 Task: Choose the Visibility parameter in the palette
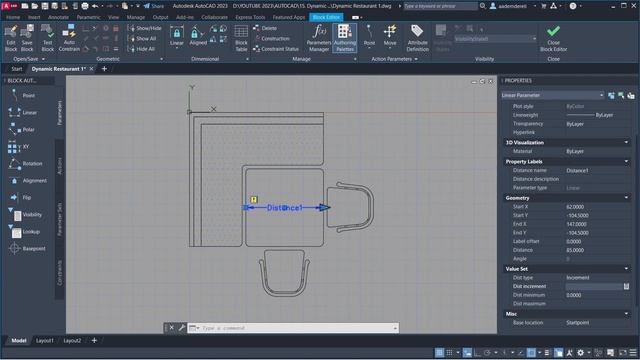coord(25,215)
